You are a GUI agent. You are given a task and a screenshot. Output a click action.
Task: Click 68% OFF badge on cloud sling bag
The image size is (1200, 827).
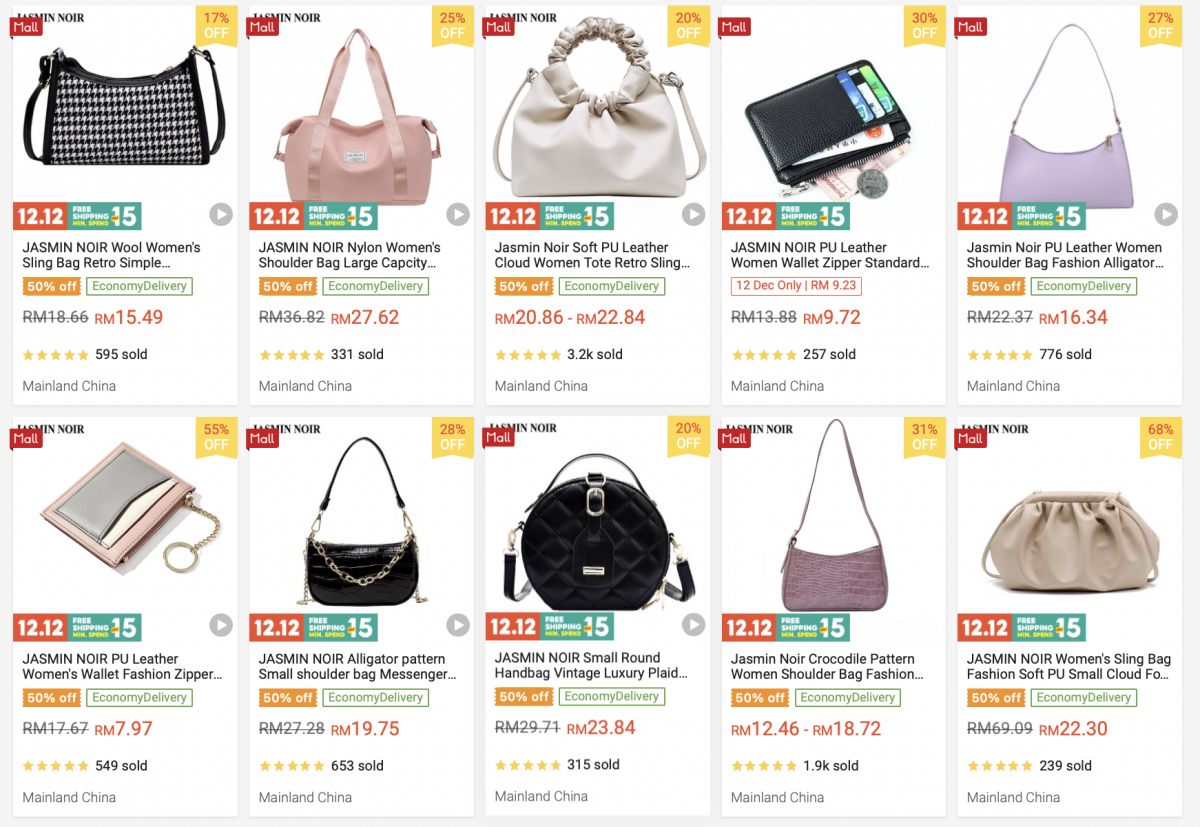pyautogui.click(x=1160, y=437)
